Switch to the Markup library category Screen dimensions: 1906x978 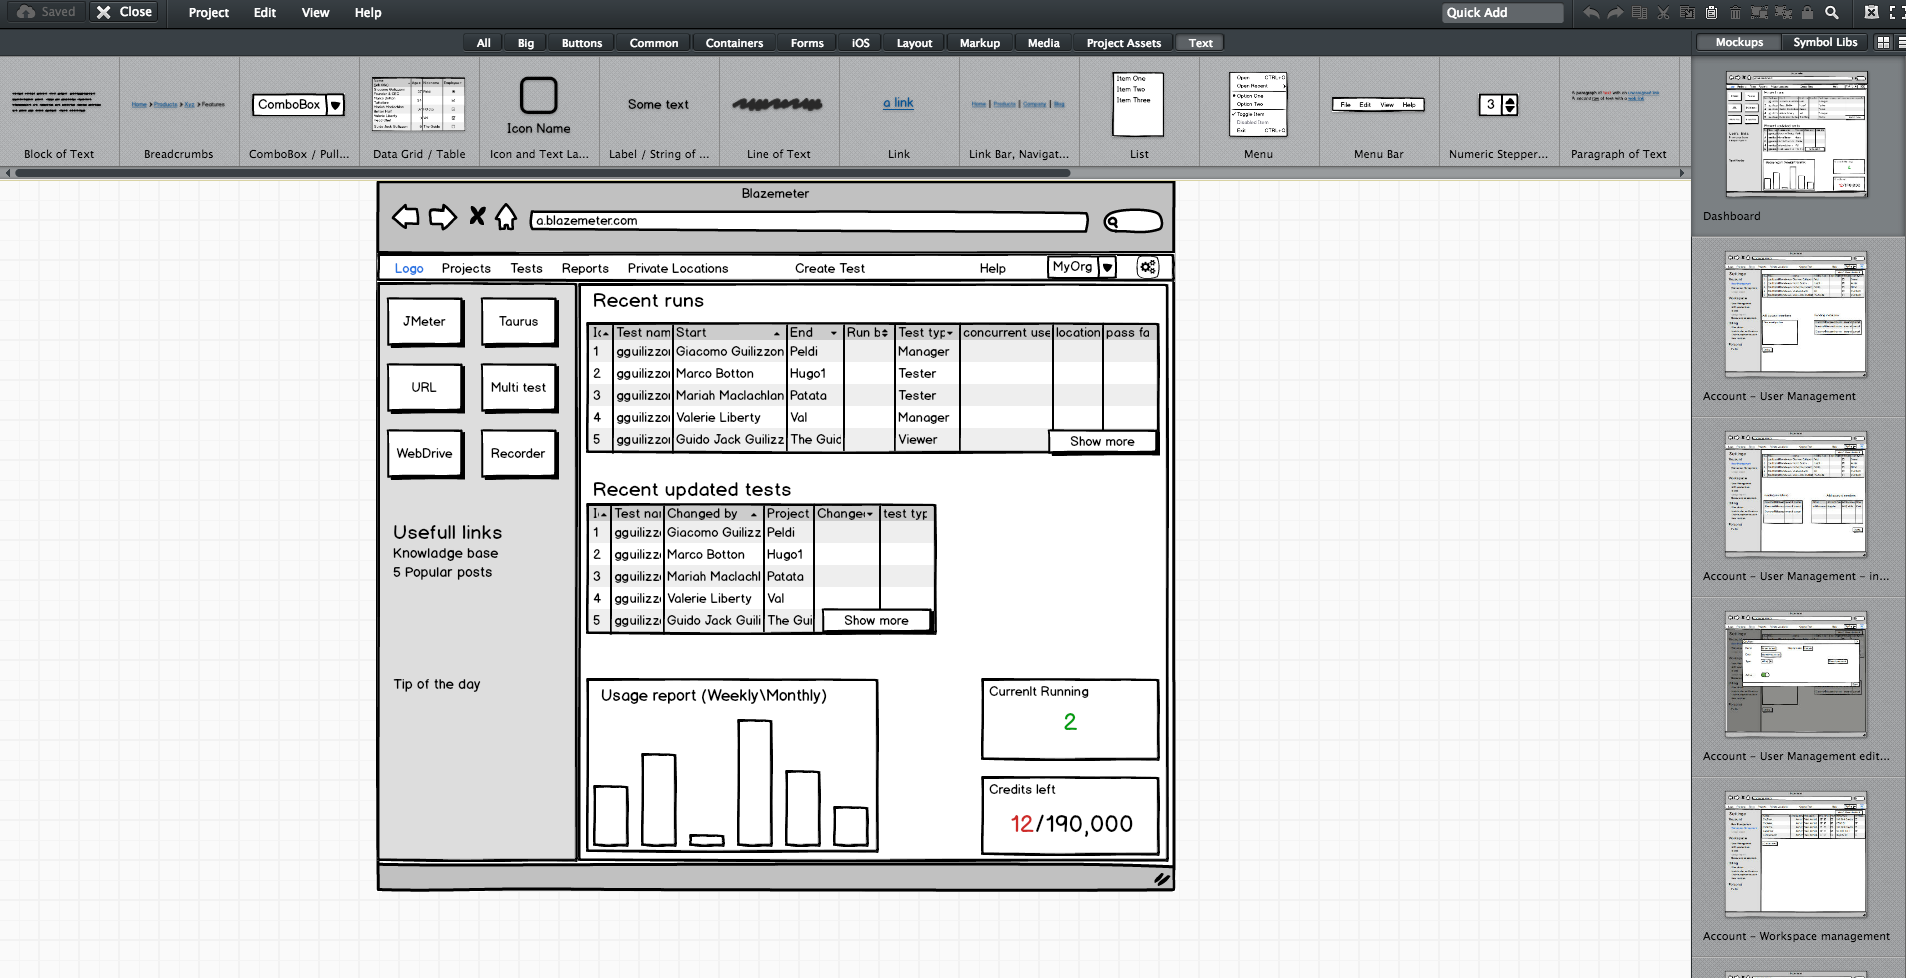[x=980, y=43]
